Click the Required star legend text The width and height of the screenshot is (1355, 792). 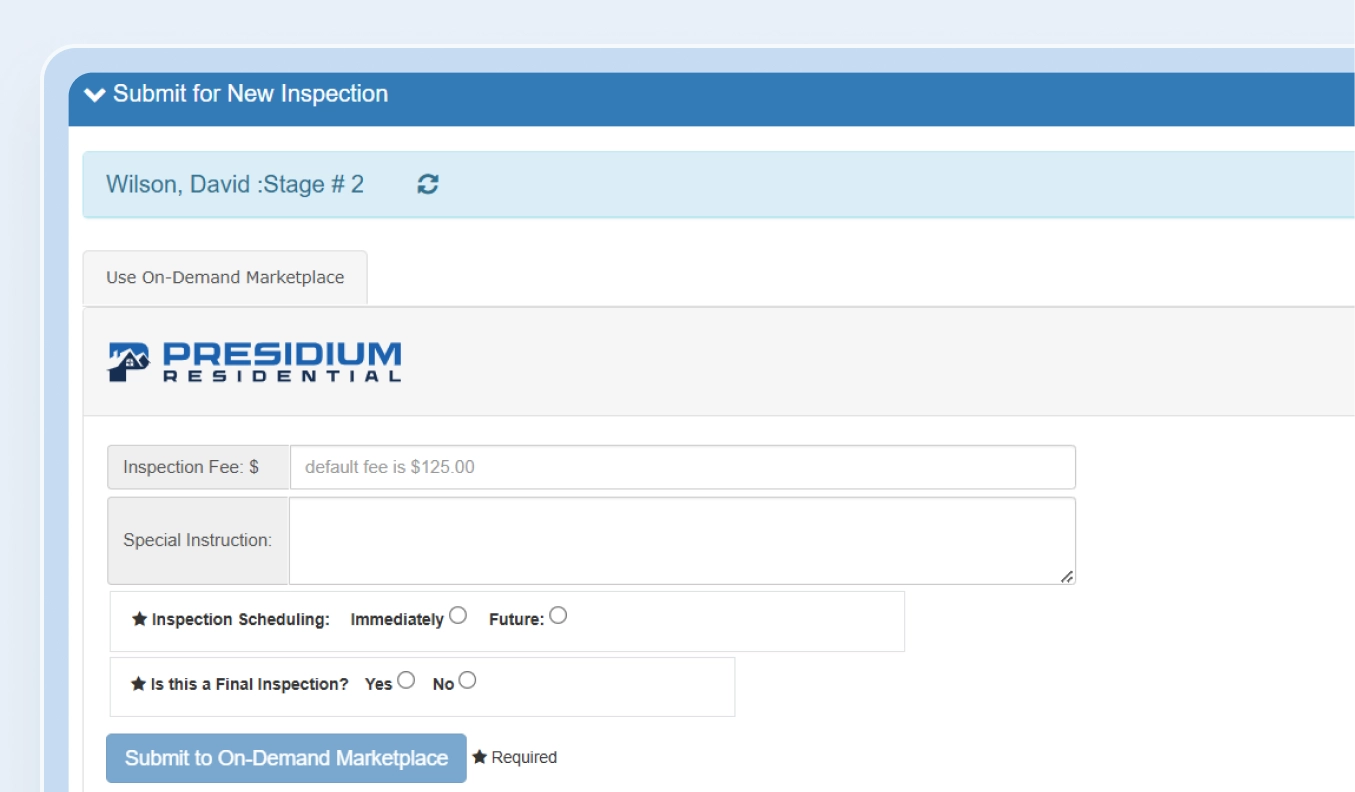click(x=514, y=758)
